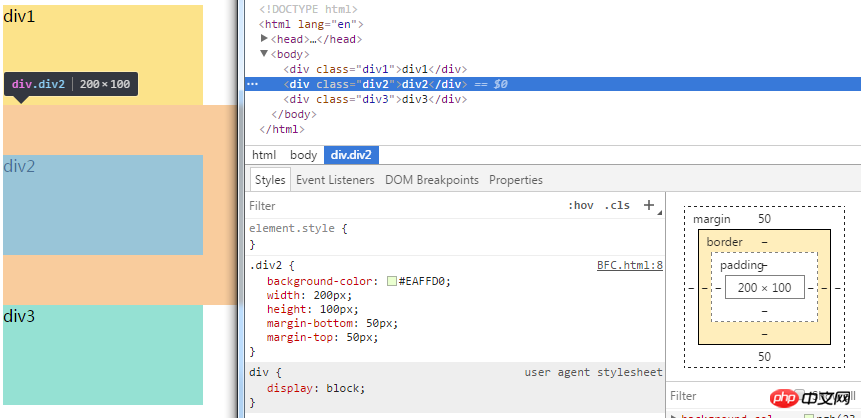Click the #EAFFD0 background color swatch
This screenshot has width=861, height=418.
click(x=392, y=282)
